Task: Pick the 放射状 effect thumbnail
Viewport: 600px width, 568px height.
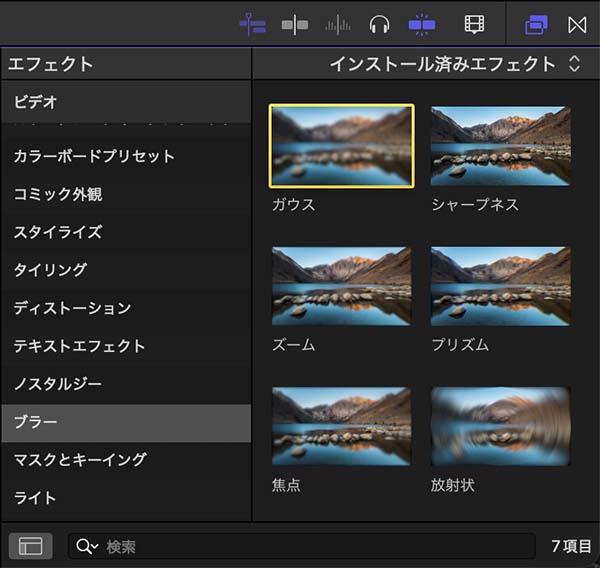Action: click(x=501, y=427)
